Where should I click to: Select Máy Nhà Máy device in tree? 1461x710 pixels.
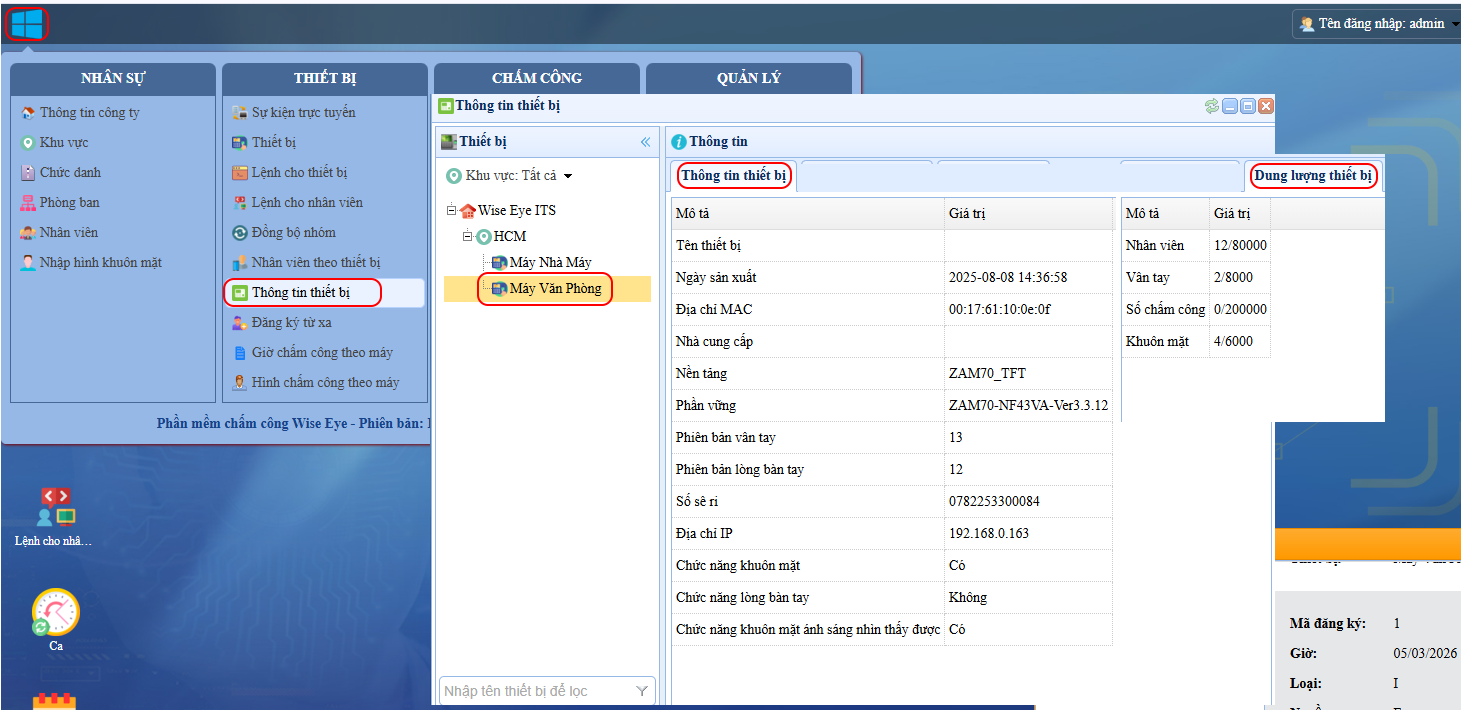coord(549,263)
